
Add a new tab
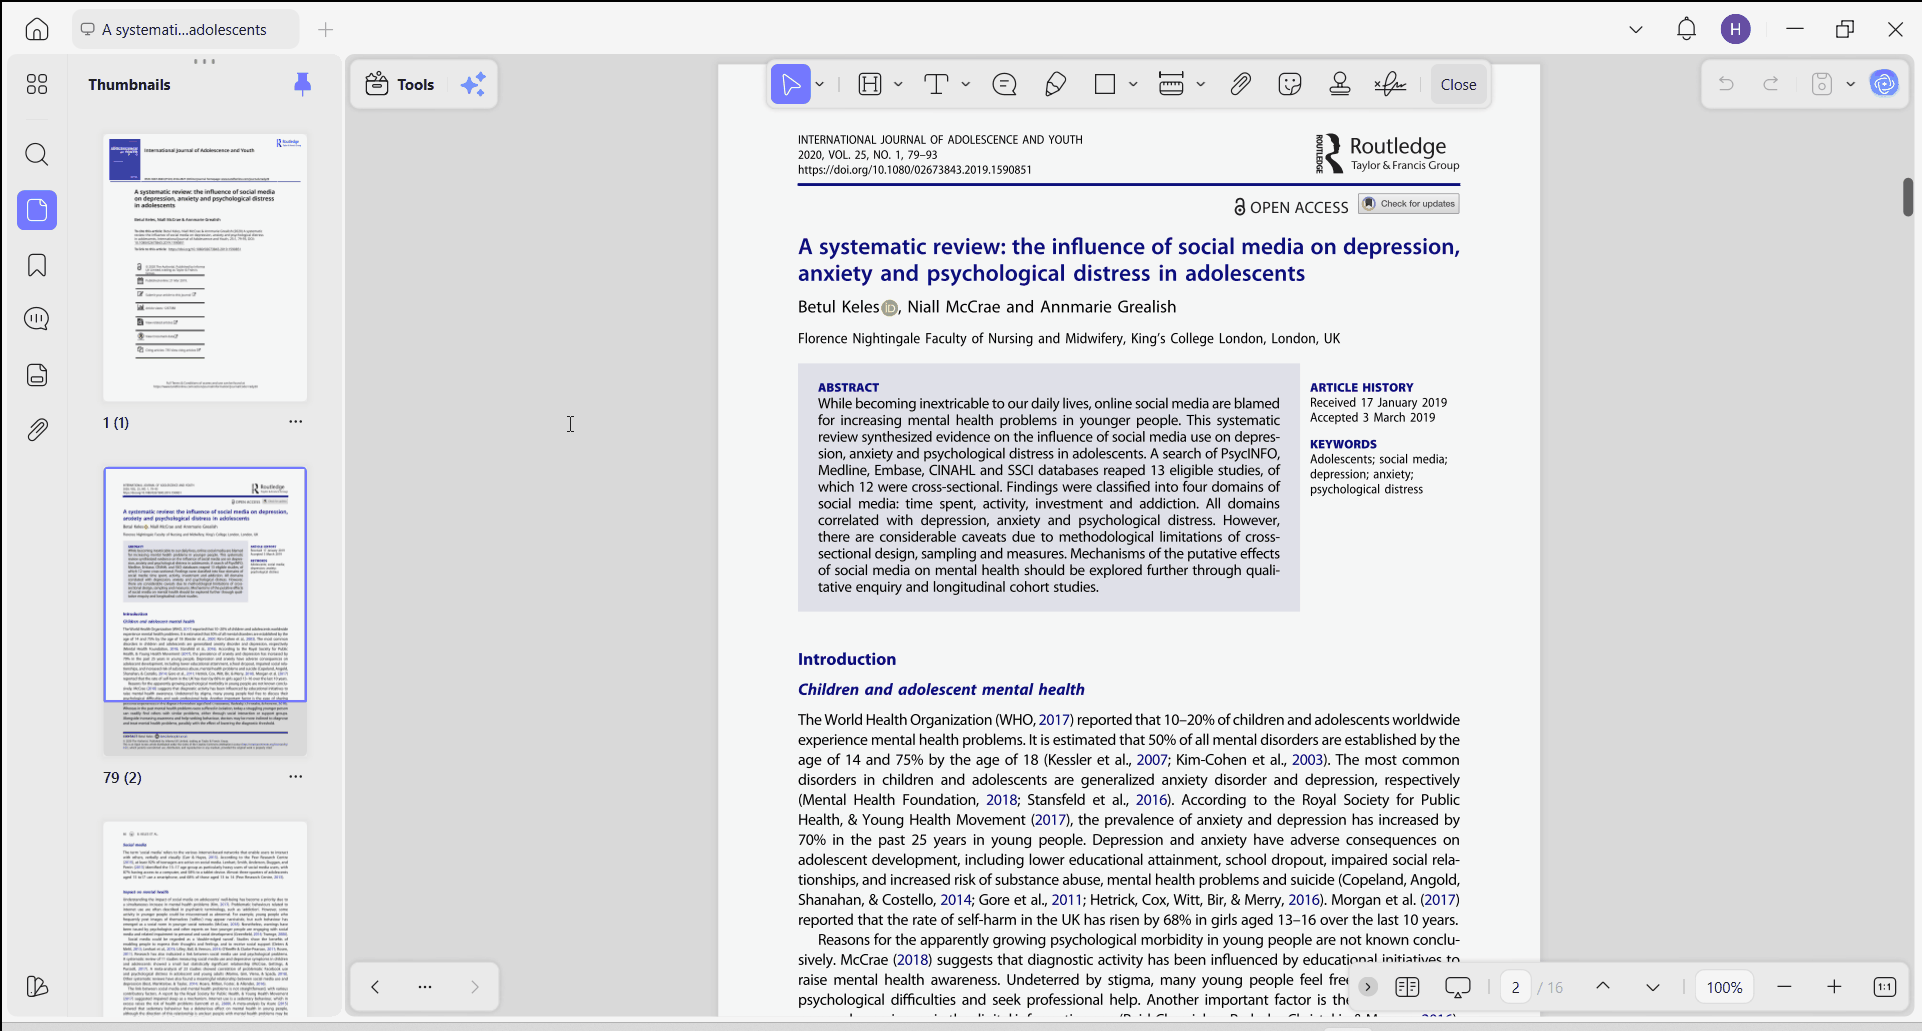(x=325, y=30)
